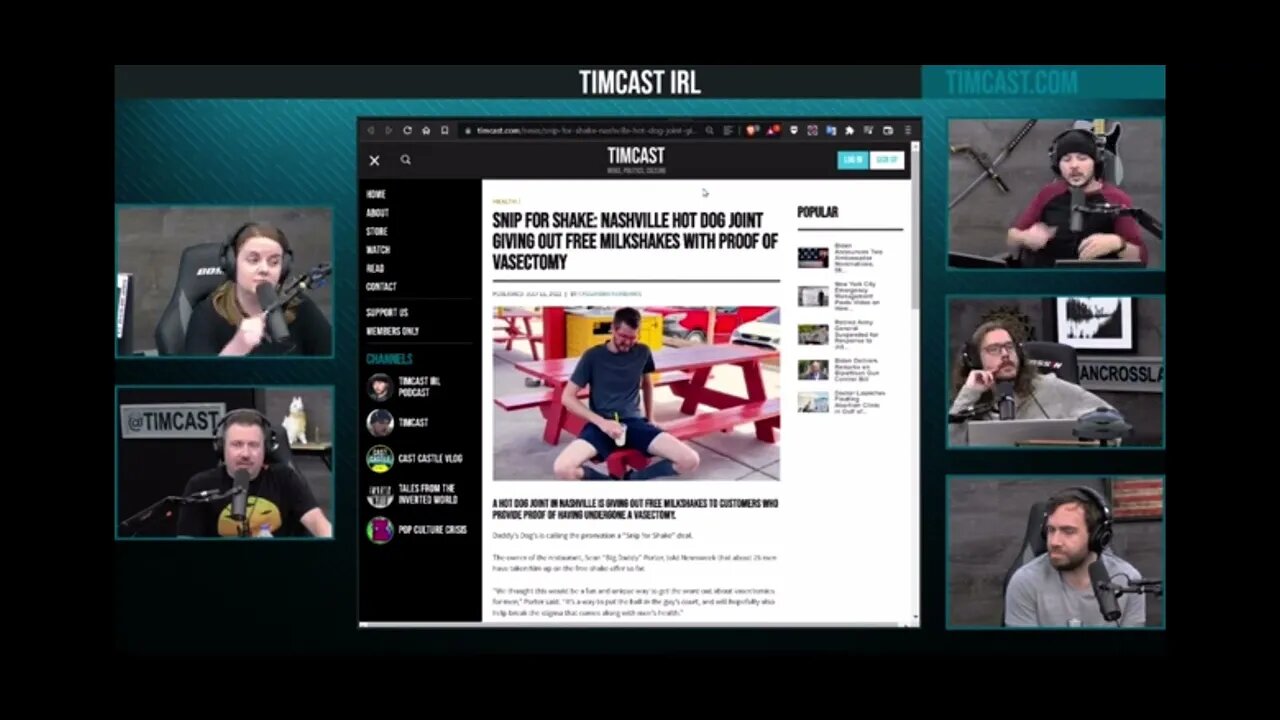Screen dimensions: 1280x720
Task: Click the Pop Culture Crisis channel avatar
Action: point(379,530)
